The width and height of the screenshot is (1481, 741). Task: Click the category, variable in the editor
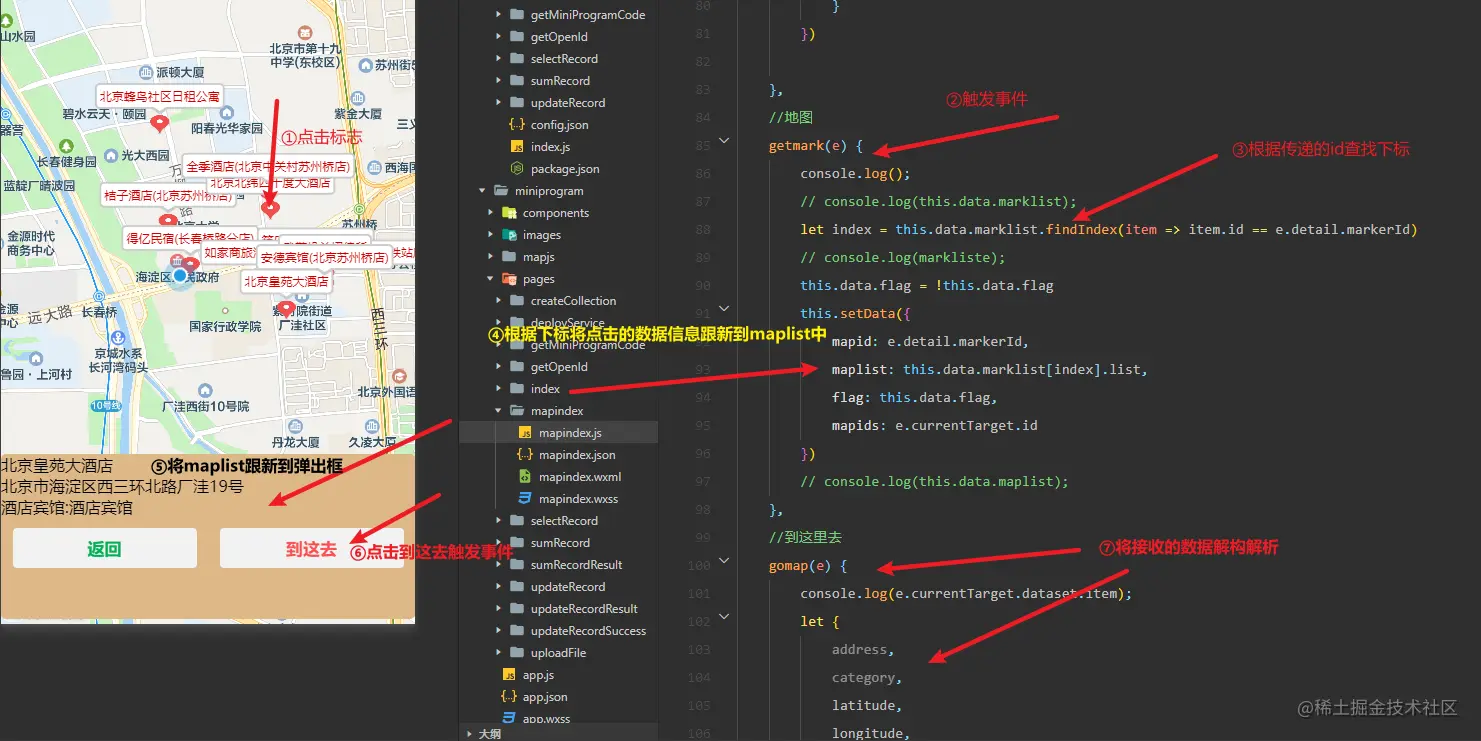click(867, 677)
